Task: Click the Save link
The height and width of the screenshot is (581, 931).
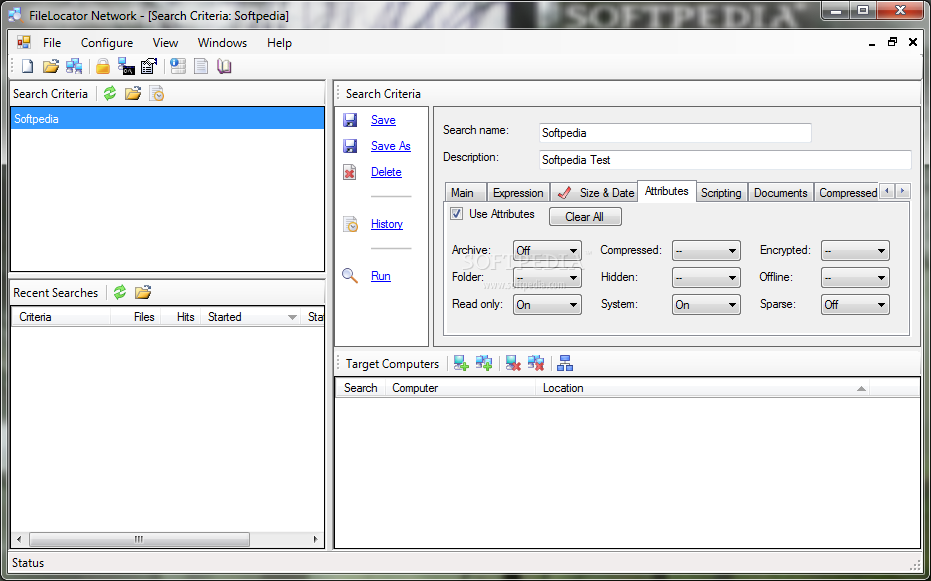Action: tap(383, 120)
